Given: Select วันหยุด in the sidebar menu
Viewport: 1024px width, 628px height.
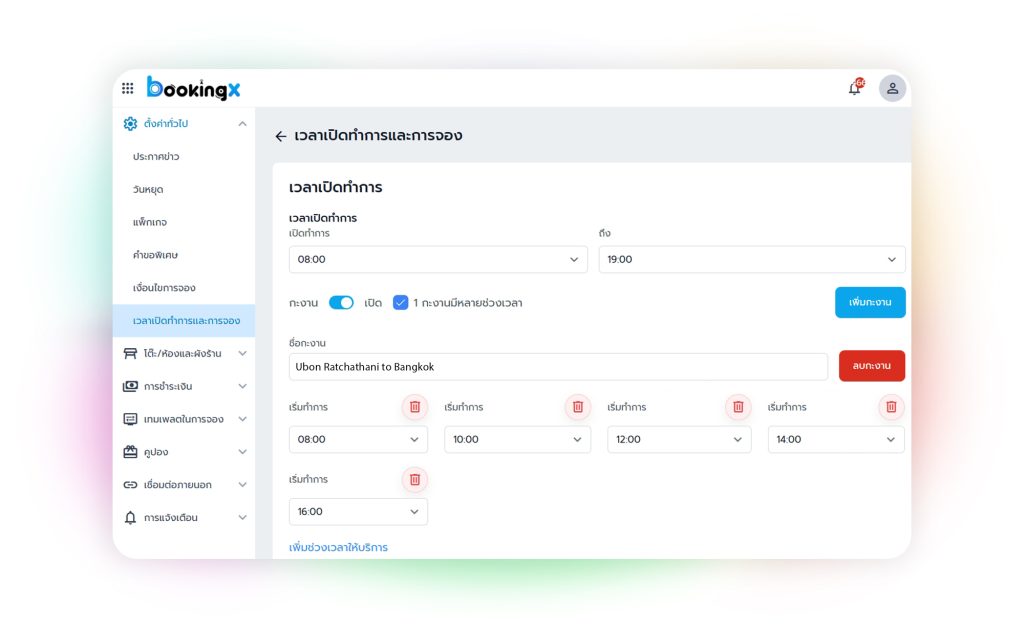Looking at the screenshot, I should tap(148, 189).
